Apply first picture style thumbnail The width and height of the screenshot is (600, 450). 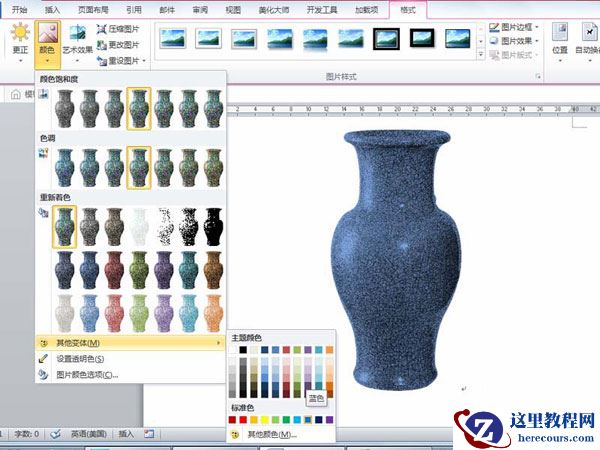(173, 38)
